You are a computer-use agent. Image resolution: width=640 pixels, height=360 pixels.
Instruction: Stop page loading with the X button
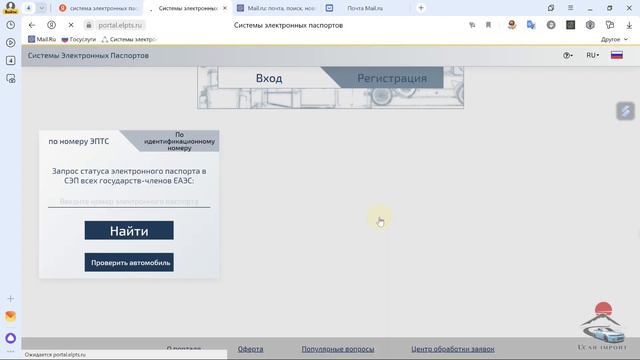pyautogui.click(x=71, y=25)
